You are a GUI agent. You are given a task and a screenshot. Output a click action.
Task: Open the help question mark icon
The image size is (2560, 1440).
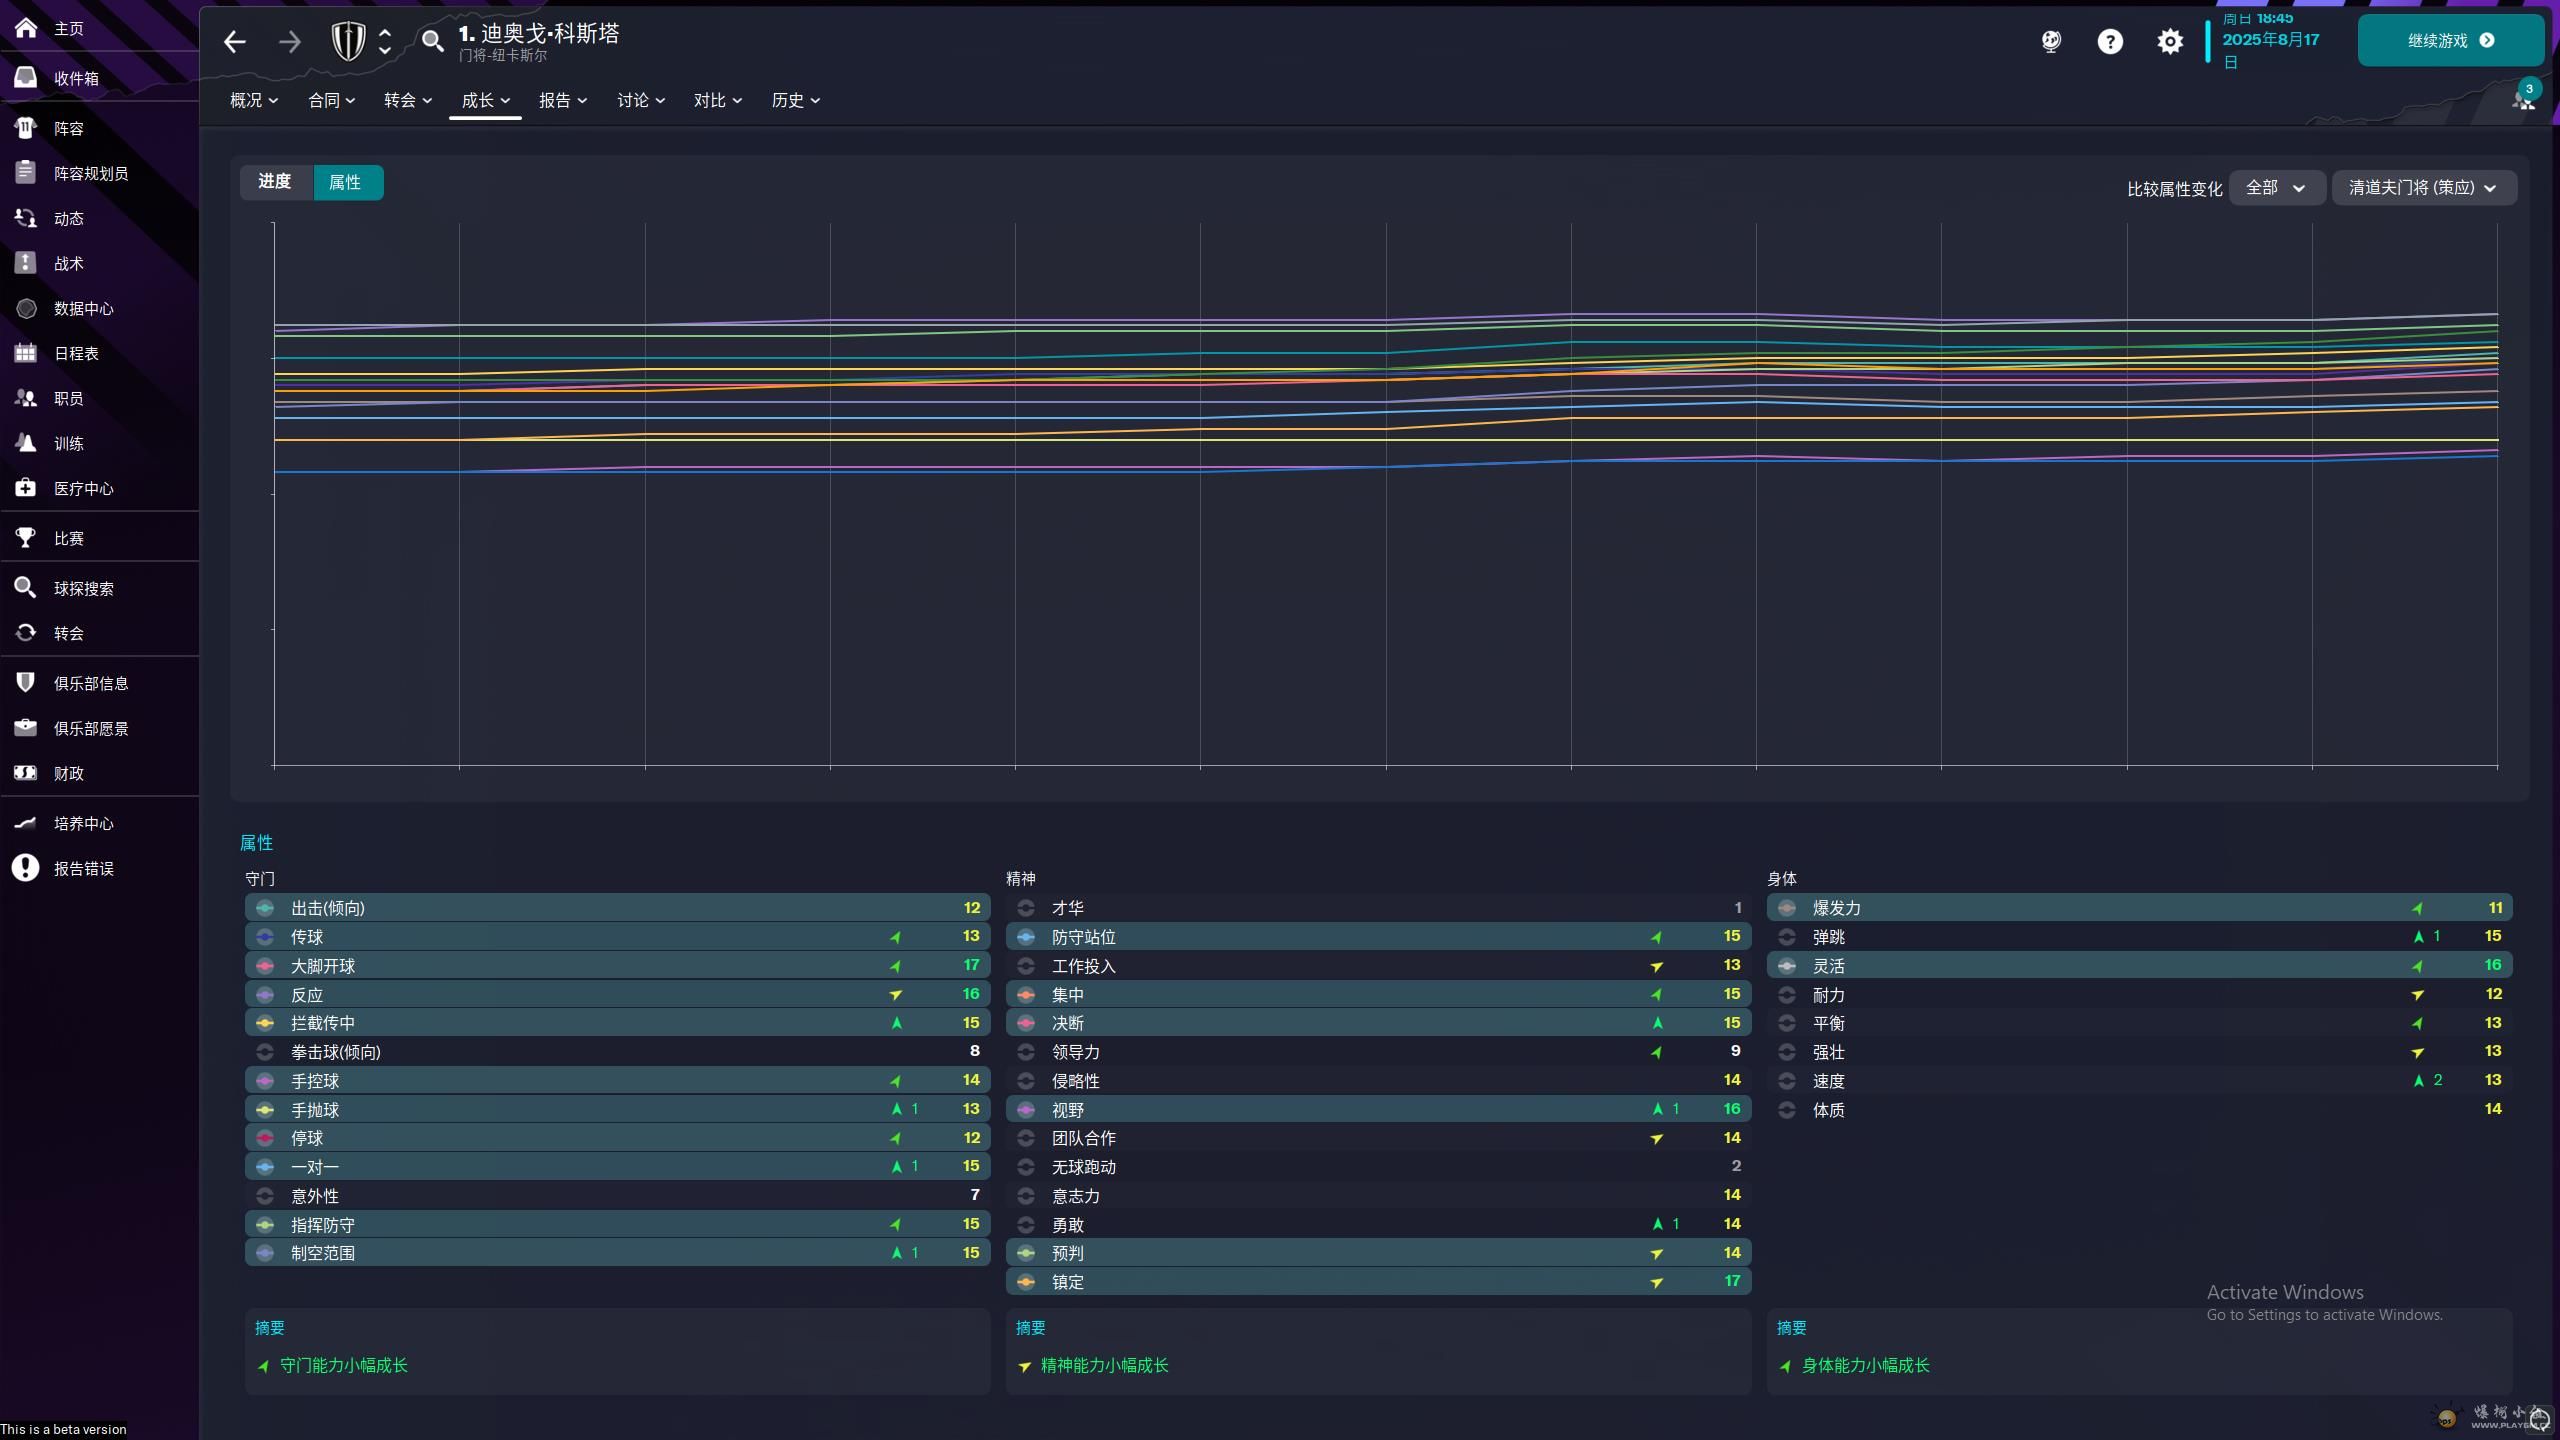coord(2110,41)
